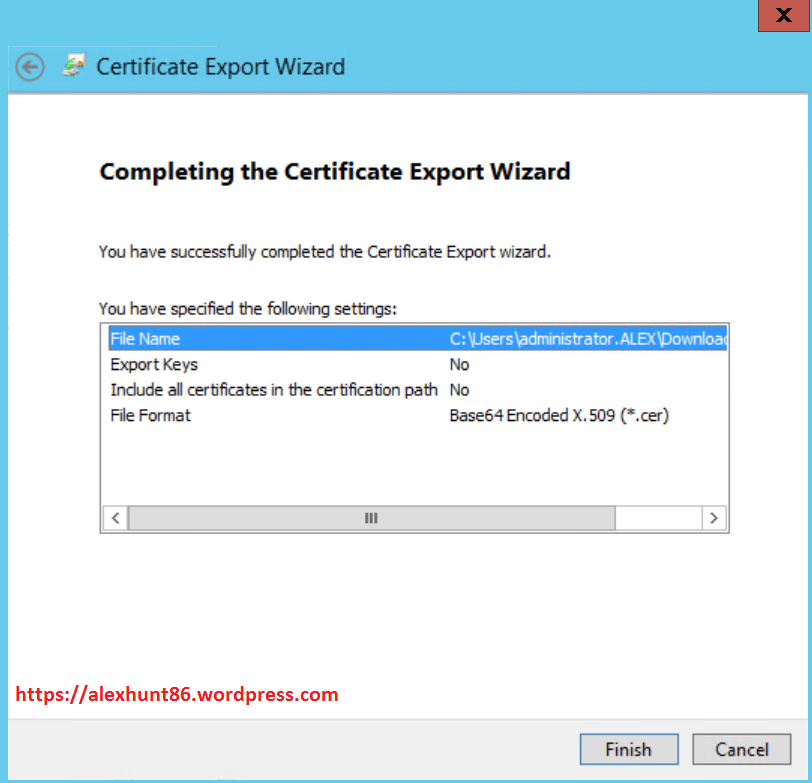Screen dimensions: 812x783
Task: Click the back arrow icon
Action: [30, 67]
